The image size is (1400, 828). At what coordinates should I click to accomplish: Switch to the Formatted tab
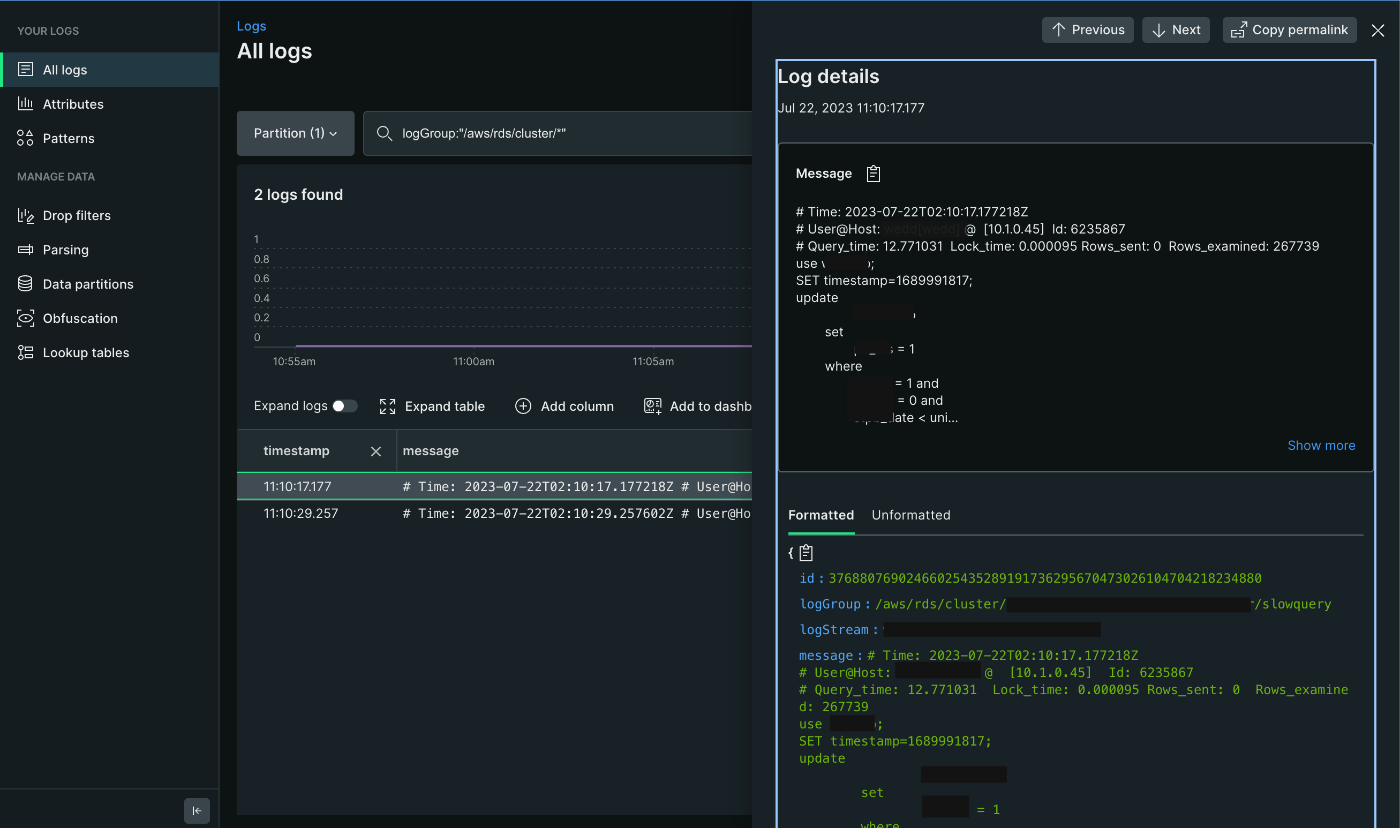point(821,515)
